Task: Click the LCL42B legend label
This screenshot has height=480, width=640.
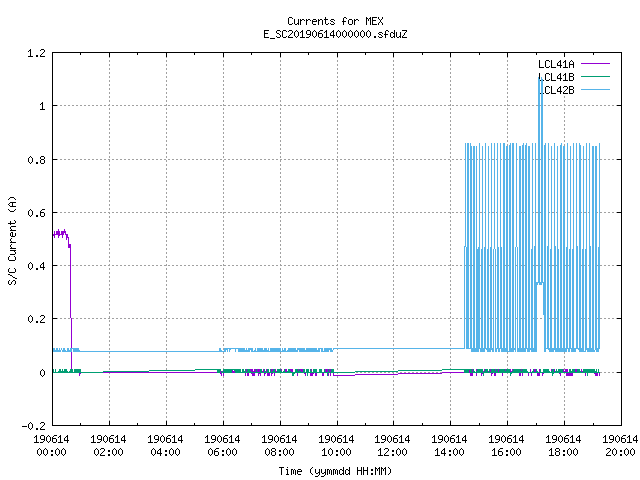Action: click(x=556, y=90)
